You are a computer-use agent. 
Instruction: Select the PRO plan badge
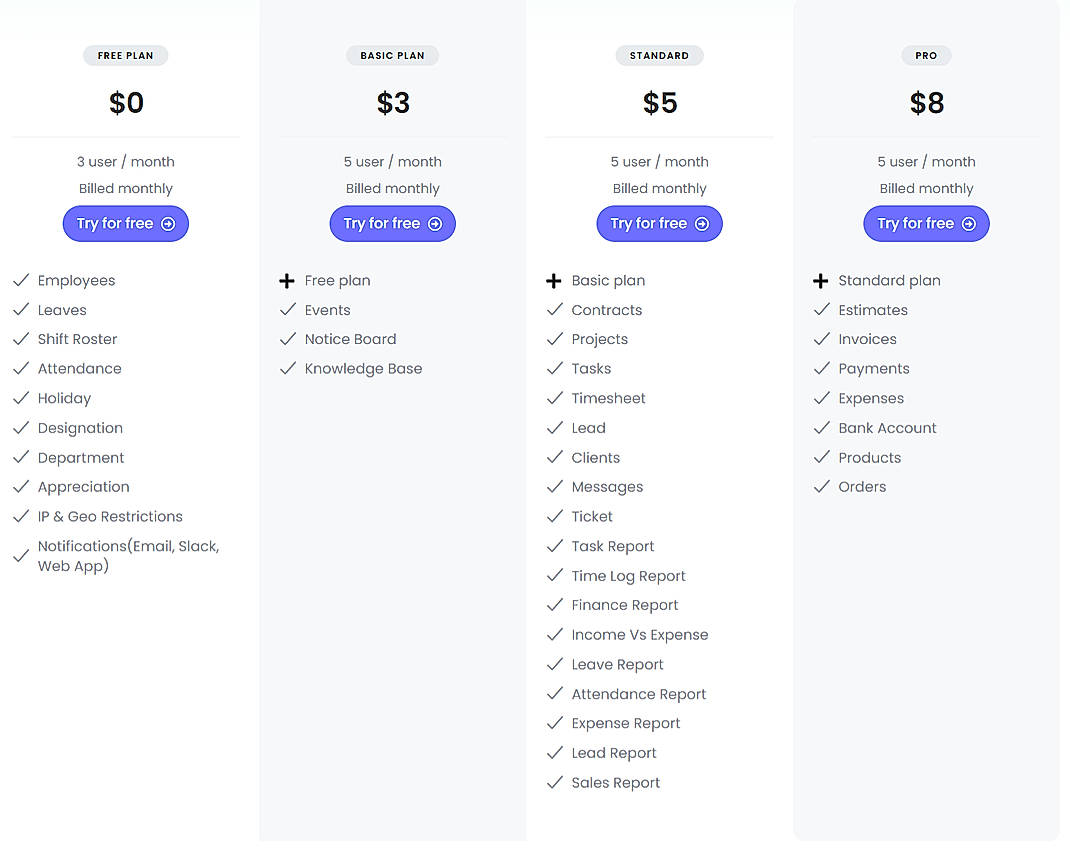point(926,55)
